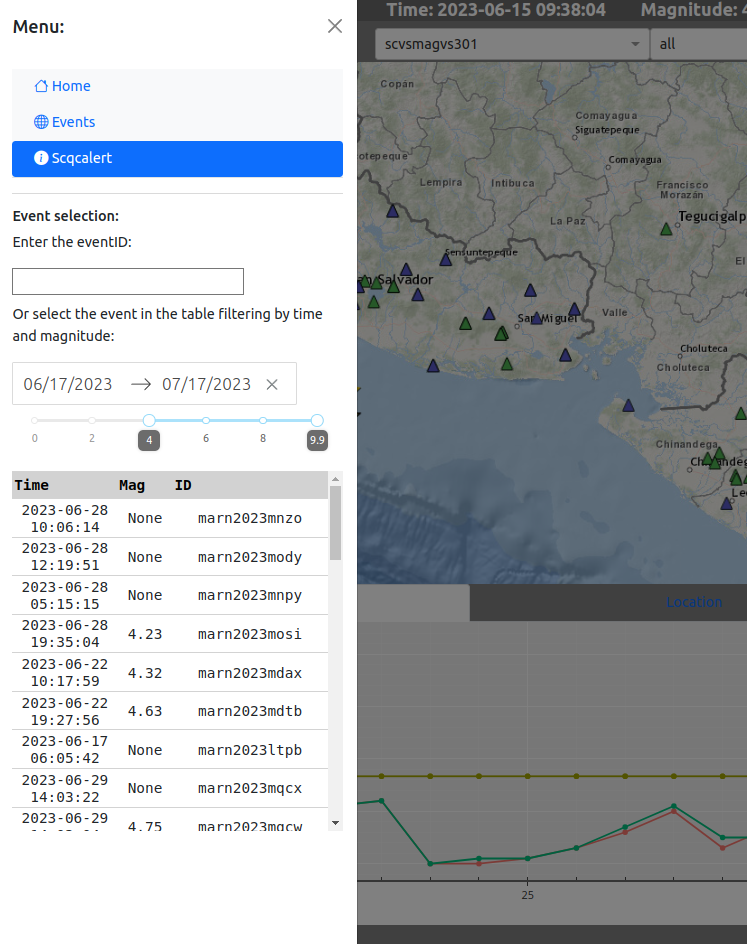
Task: Open the Events menu item
Action: click(73, 122)
